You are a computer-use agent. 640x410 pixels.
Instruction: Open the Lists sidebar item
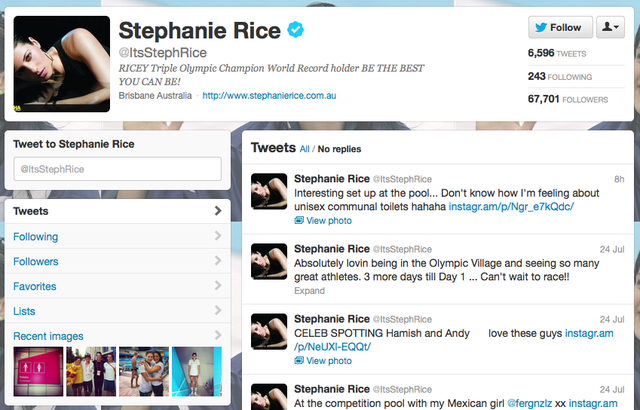pos(118,311)
